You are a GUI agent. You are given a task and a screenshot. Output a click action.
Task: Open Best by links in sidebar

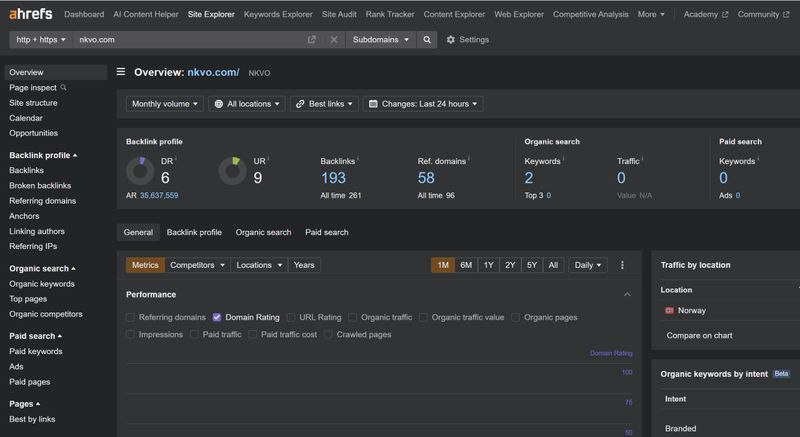[x=32, y=419]
